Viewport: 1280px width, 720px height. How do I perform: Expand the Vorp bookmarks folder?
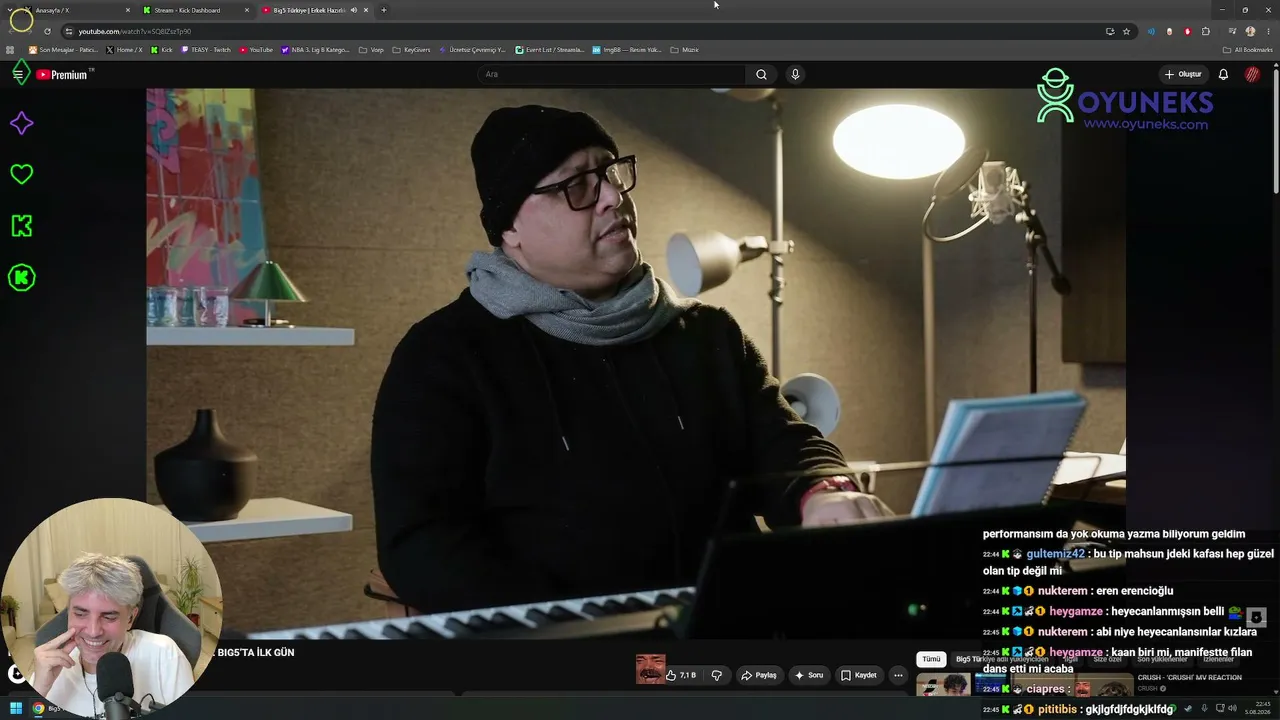click(371, 49)
